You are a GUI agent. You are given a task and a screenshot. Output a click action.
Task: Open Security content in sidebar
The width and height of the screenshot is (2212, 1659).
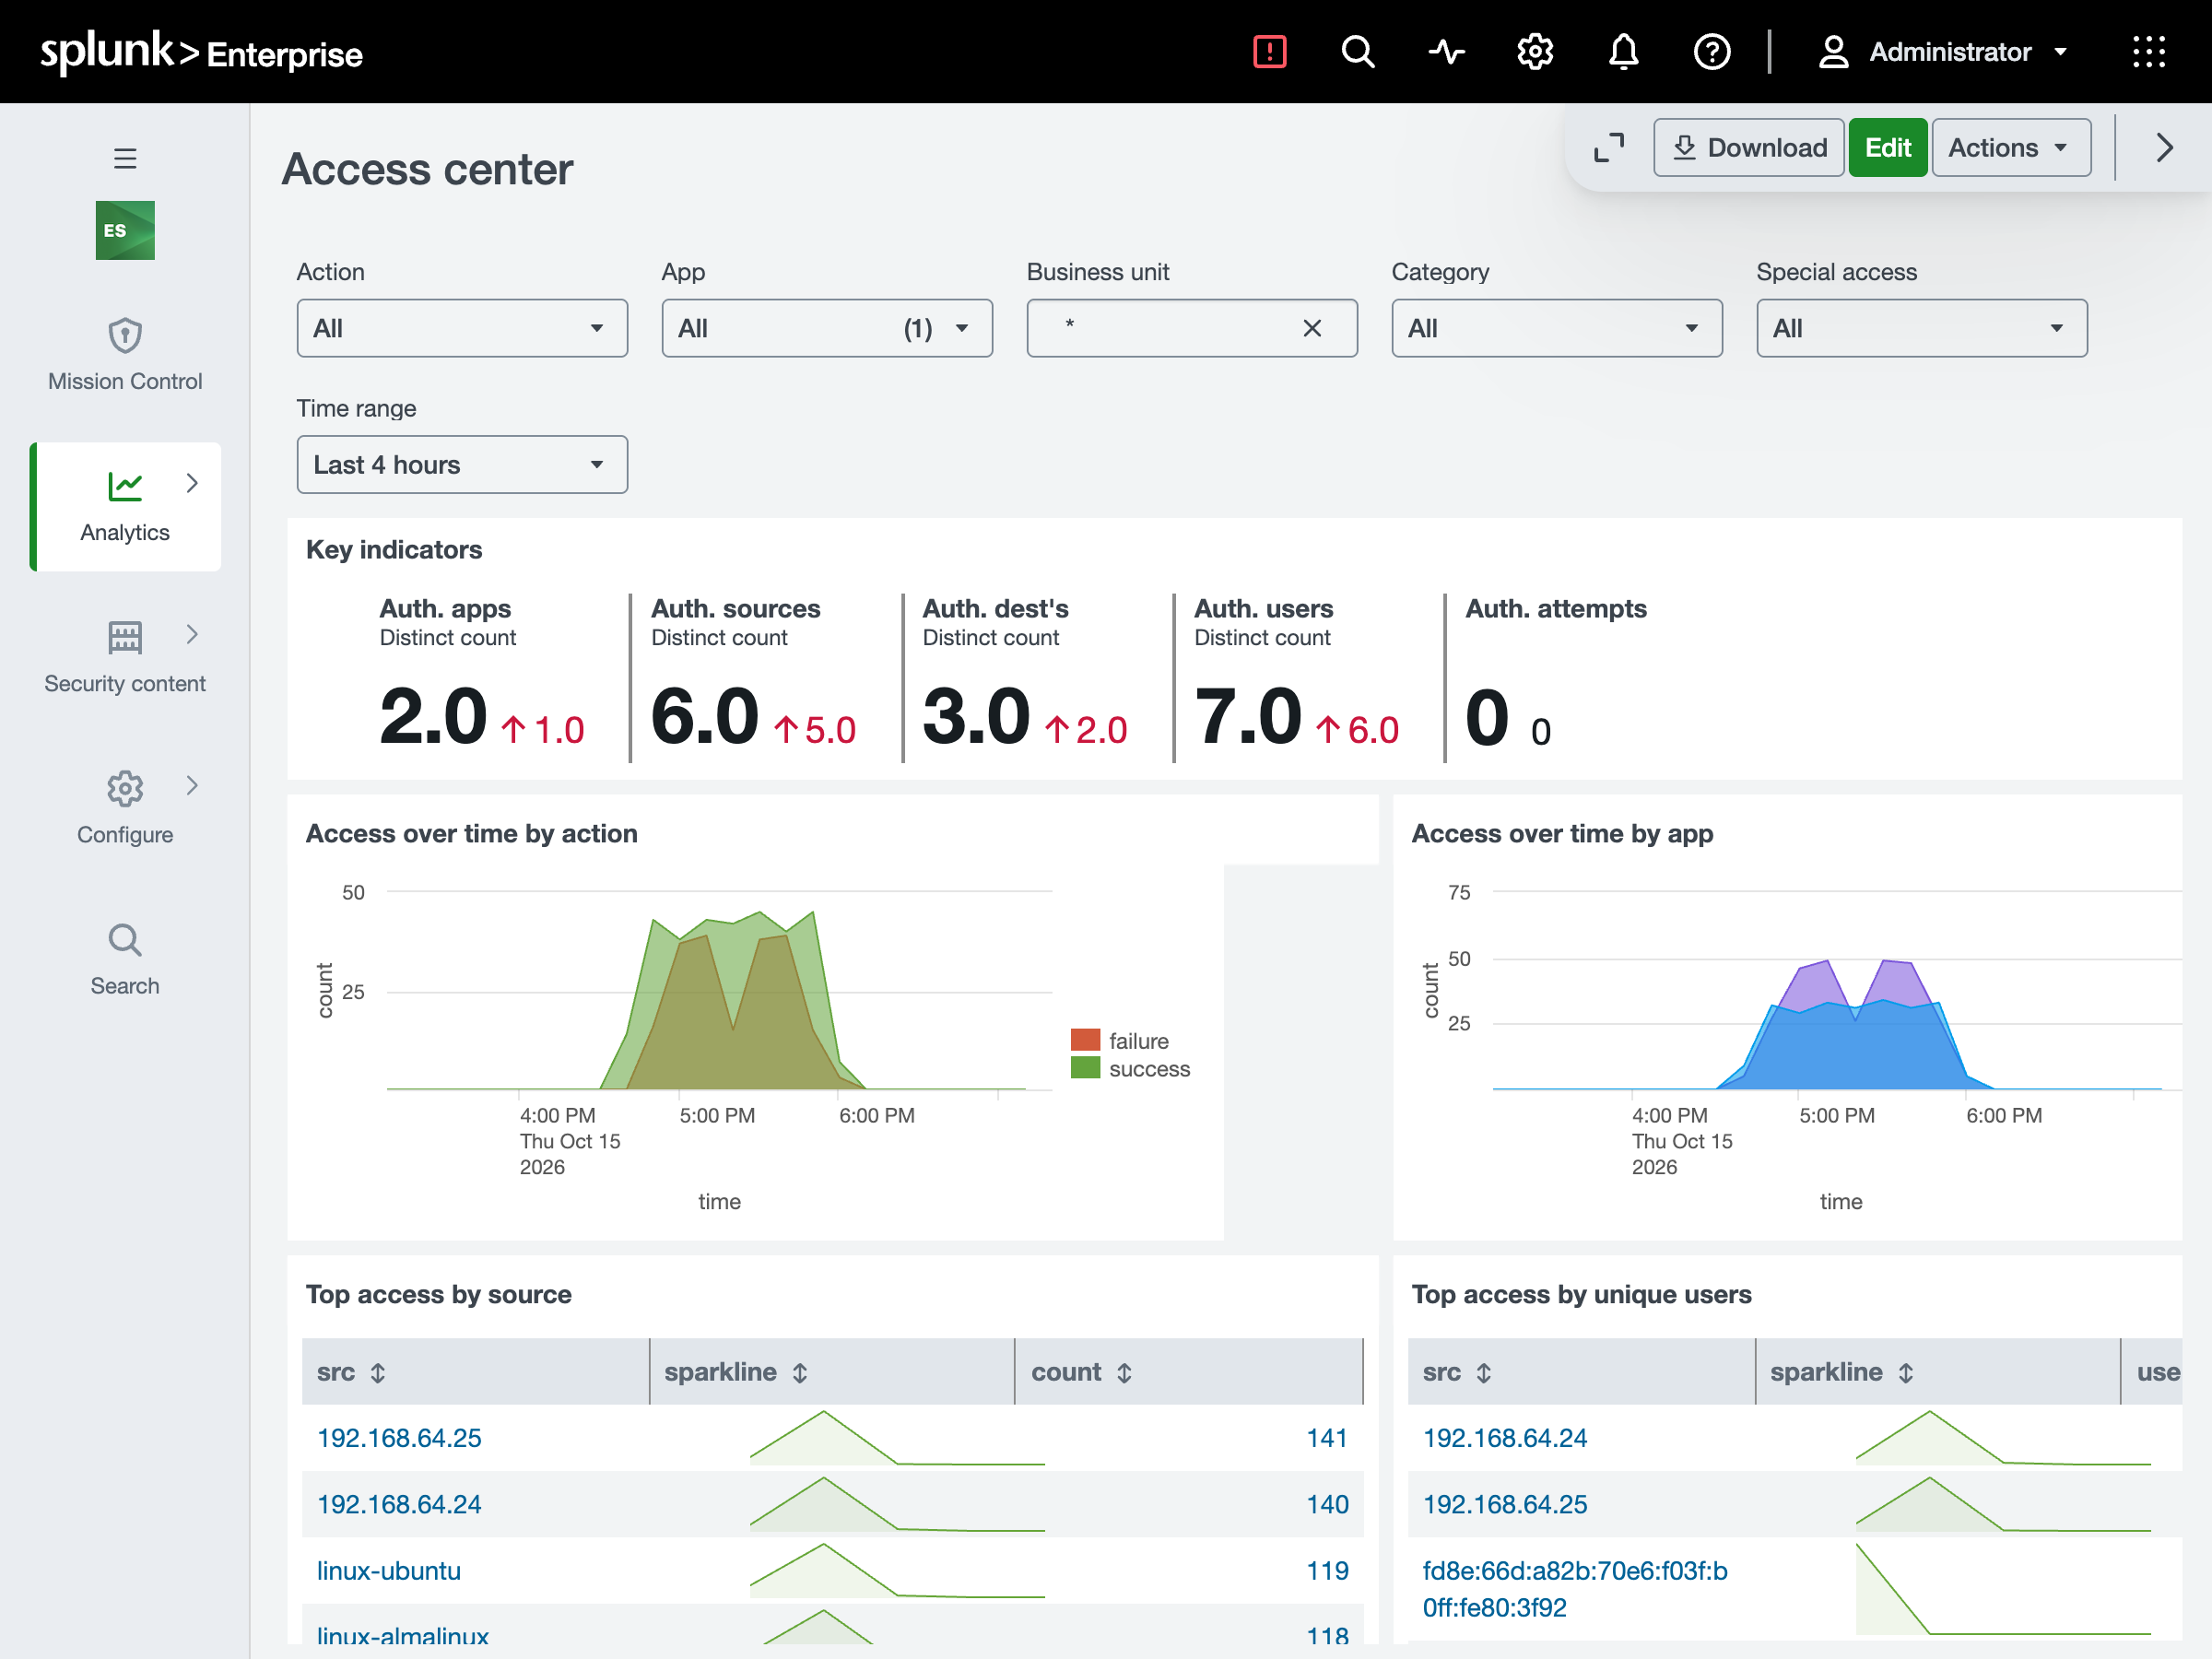click(125, 657)
